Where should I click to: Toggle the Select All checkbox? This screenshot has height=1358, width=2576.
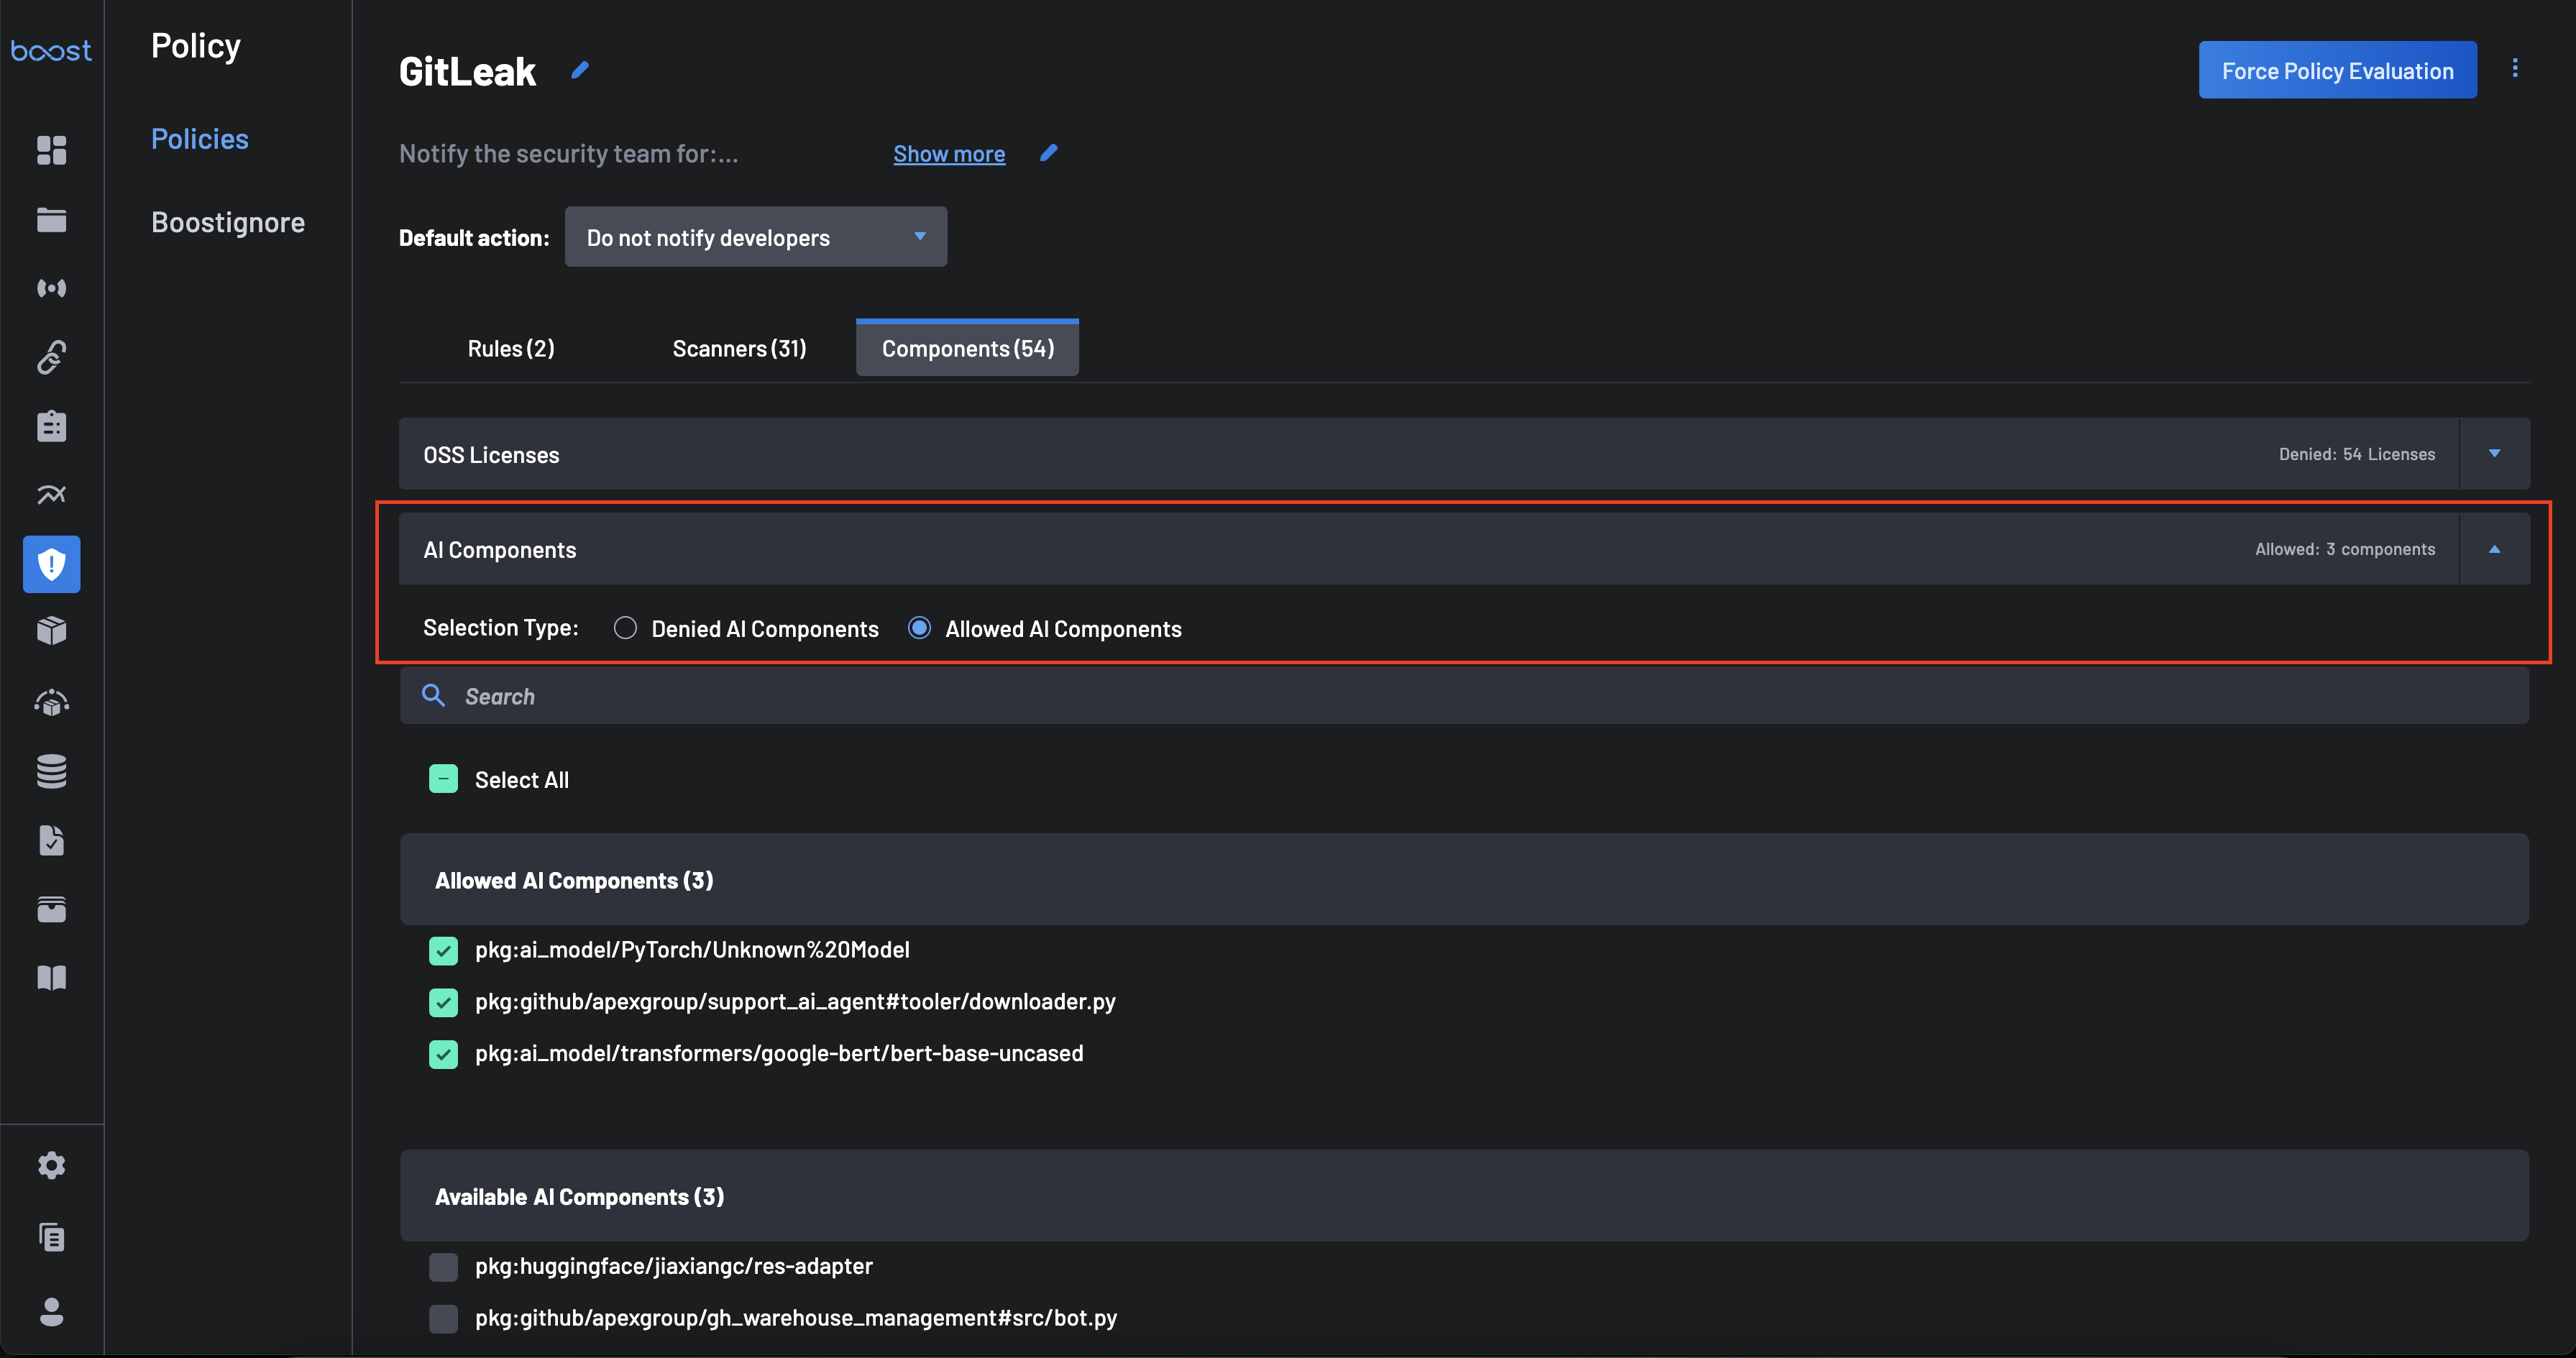(x=443, y=779)
